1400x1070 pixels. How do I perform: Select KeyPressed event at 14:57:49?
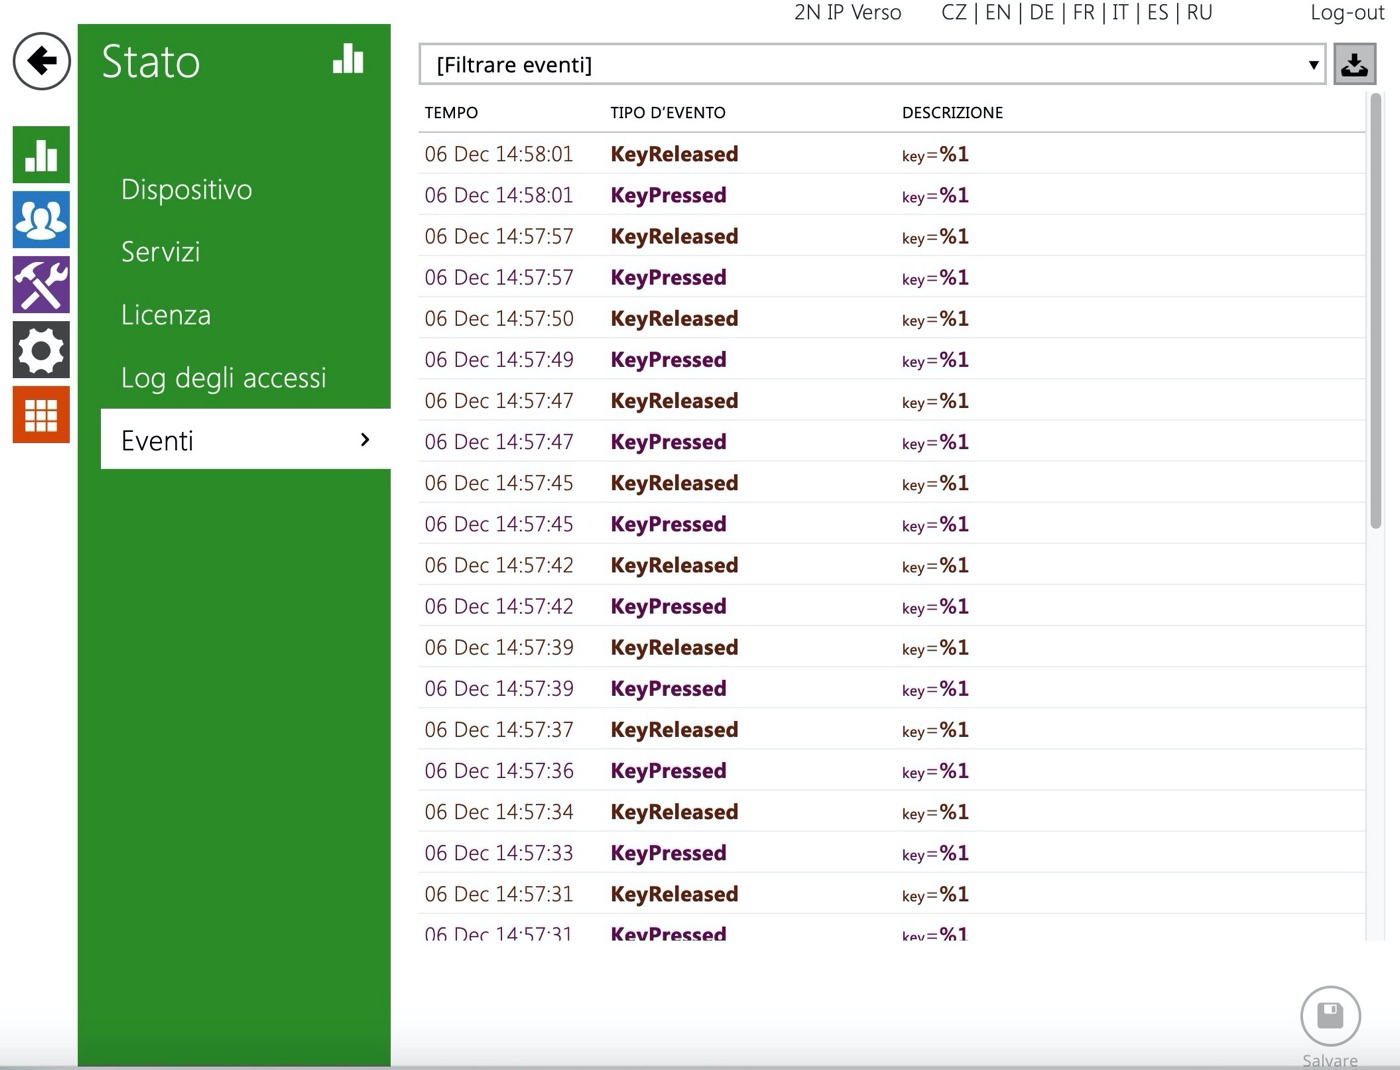(x=892, y=359)
